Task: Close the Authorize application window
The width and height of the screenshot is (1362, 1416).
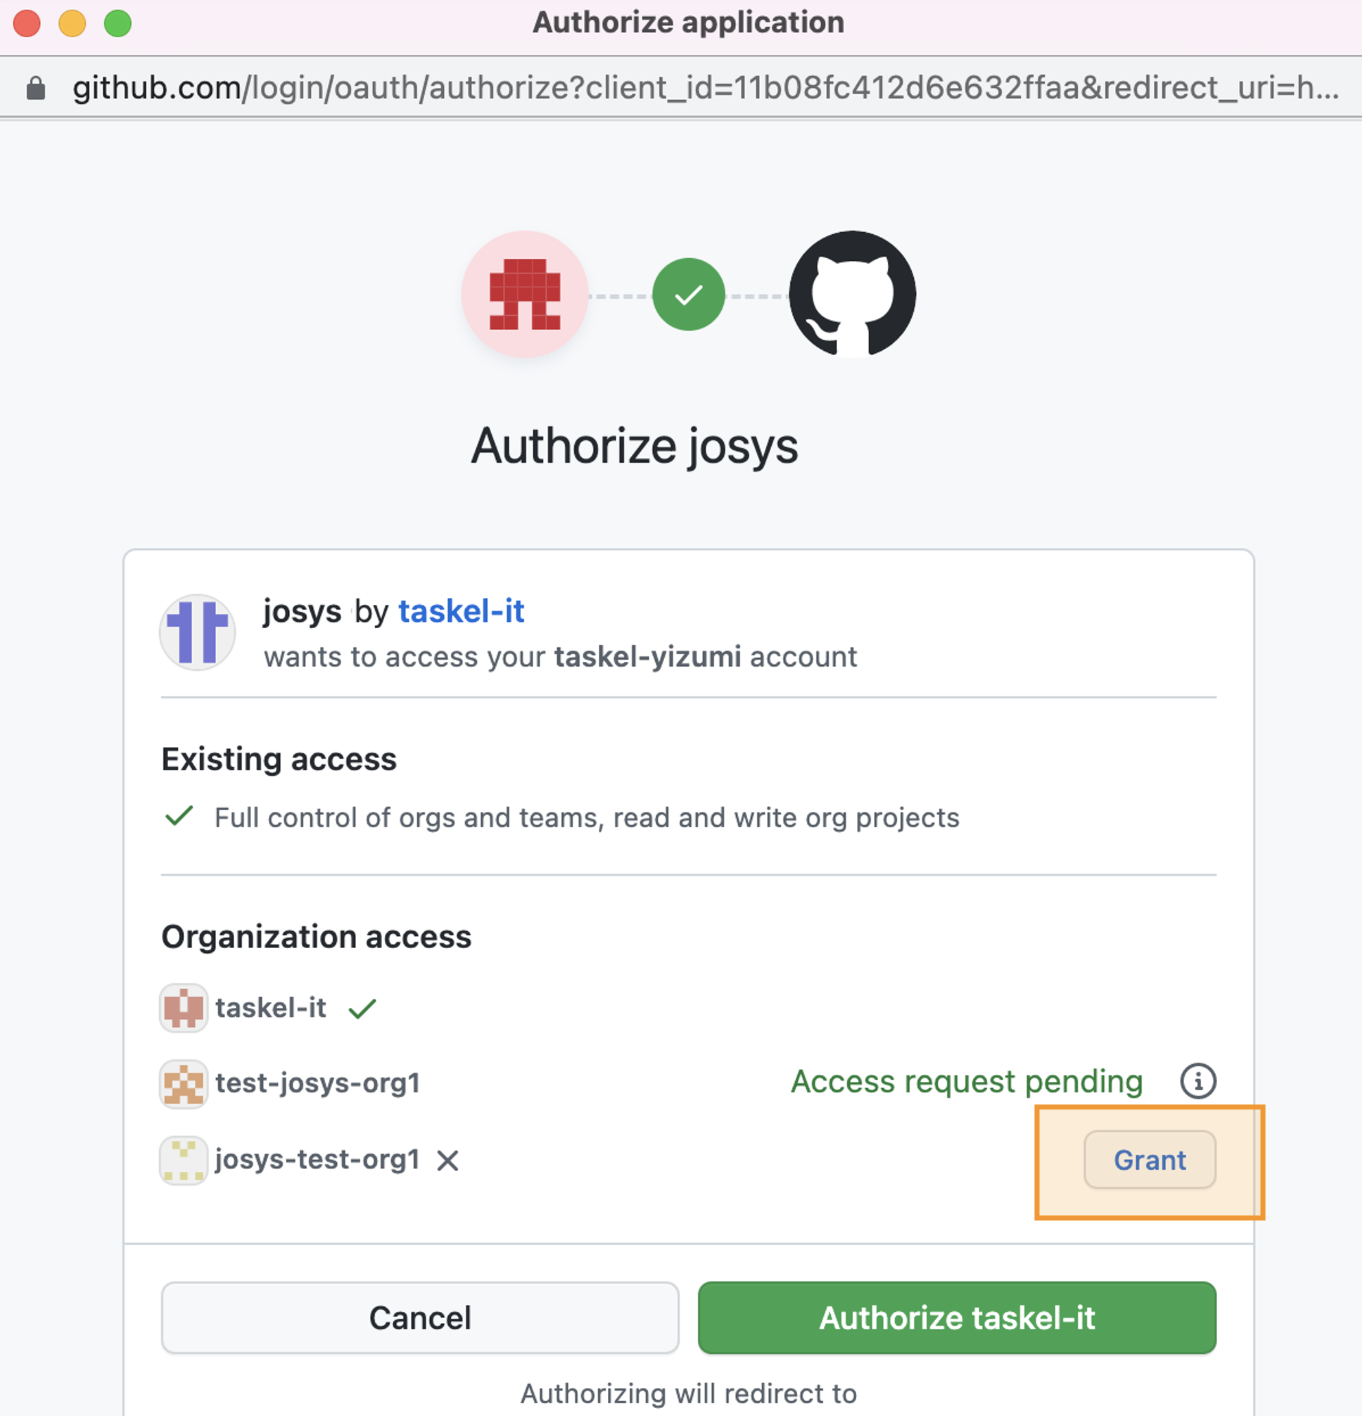Action: (x=27, y=22)
